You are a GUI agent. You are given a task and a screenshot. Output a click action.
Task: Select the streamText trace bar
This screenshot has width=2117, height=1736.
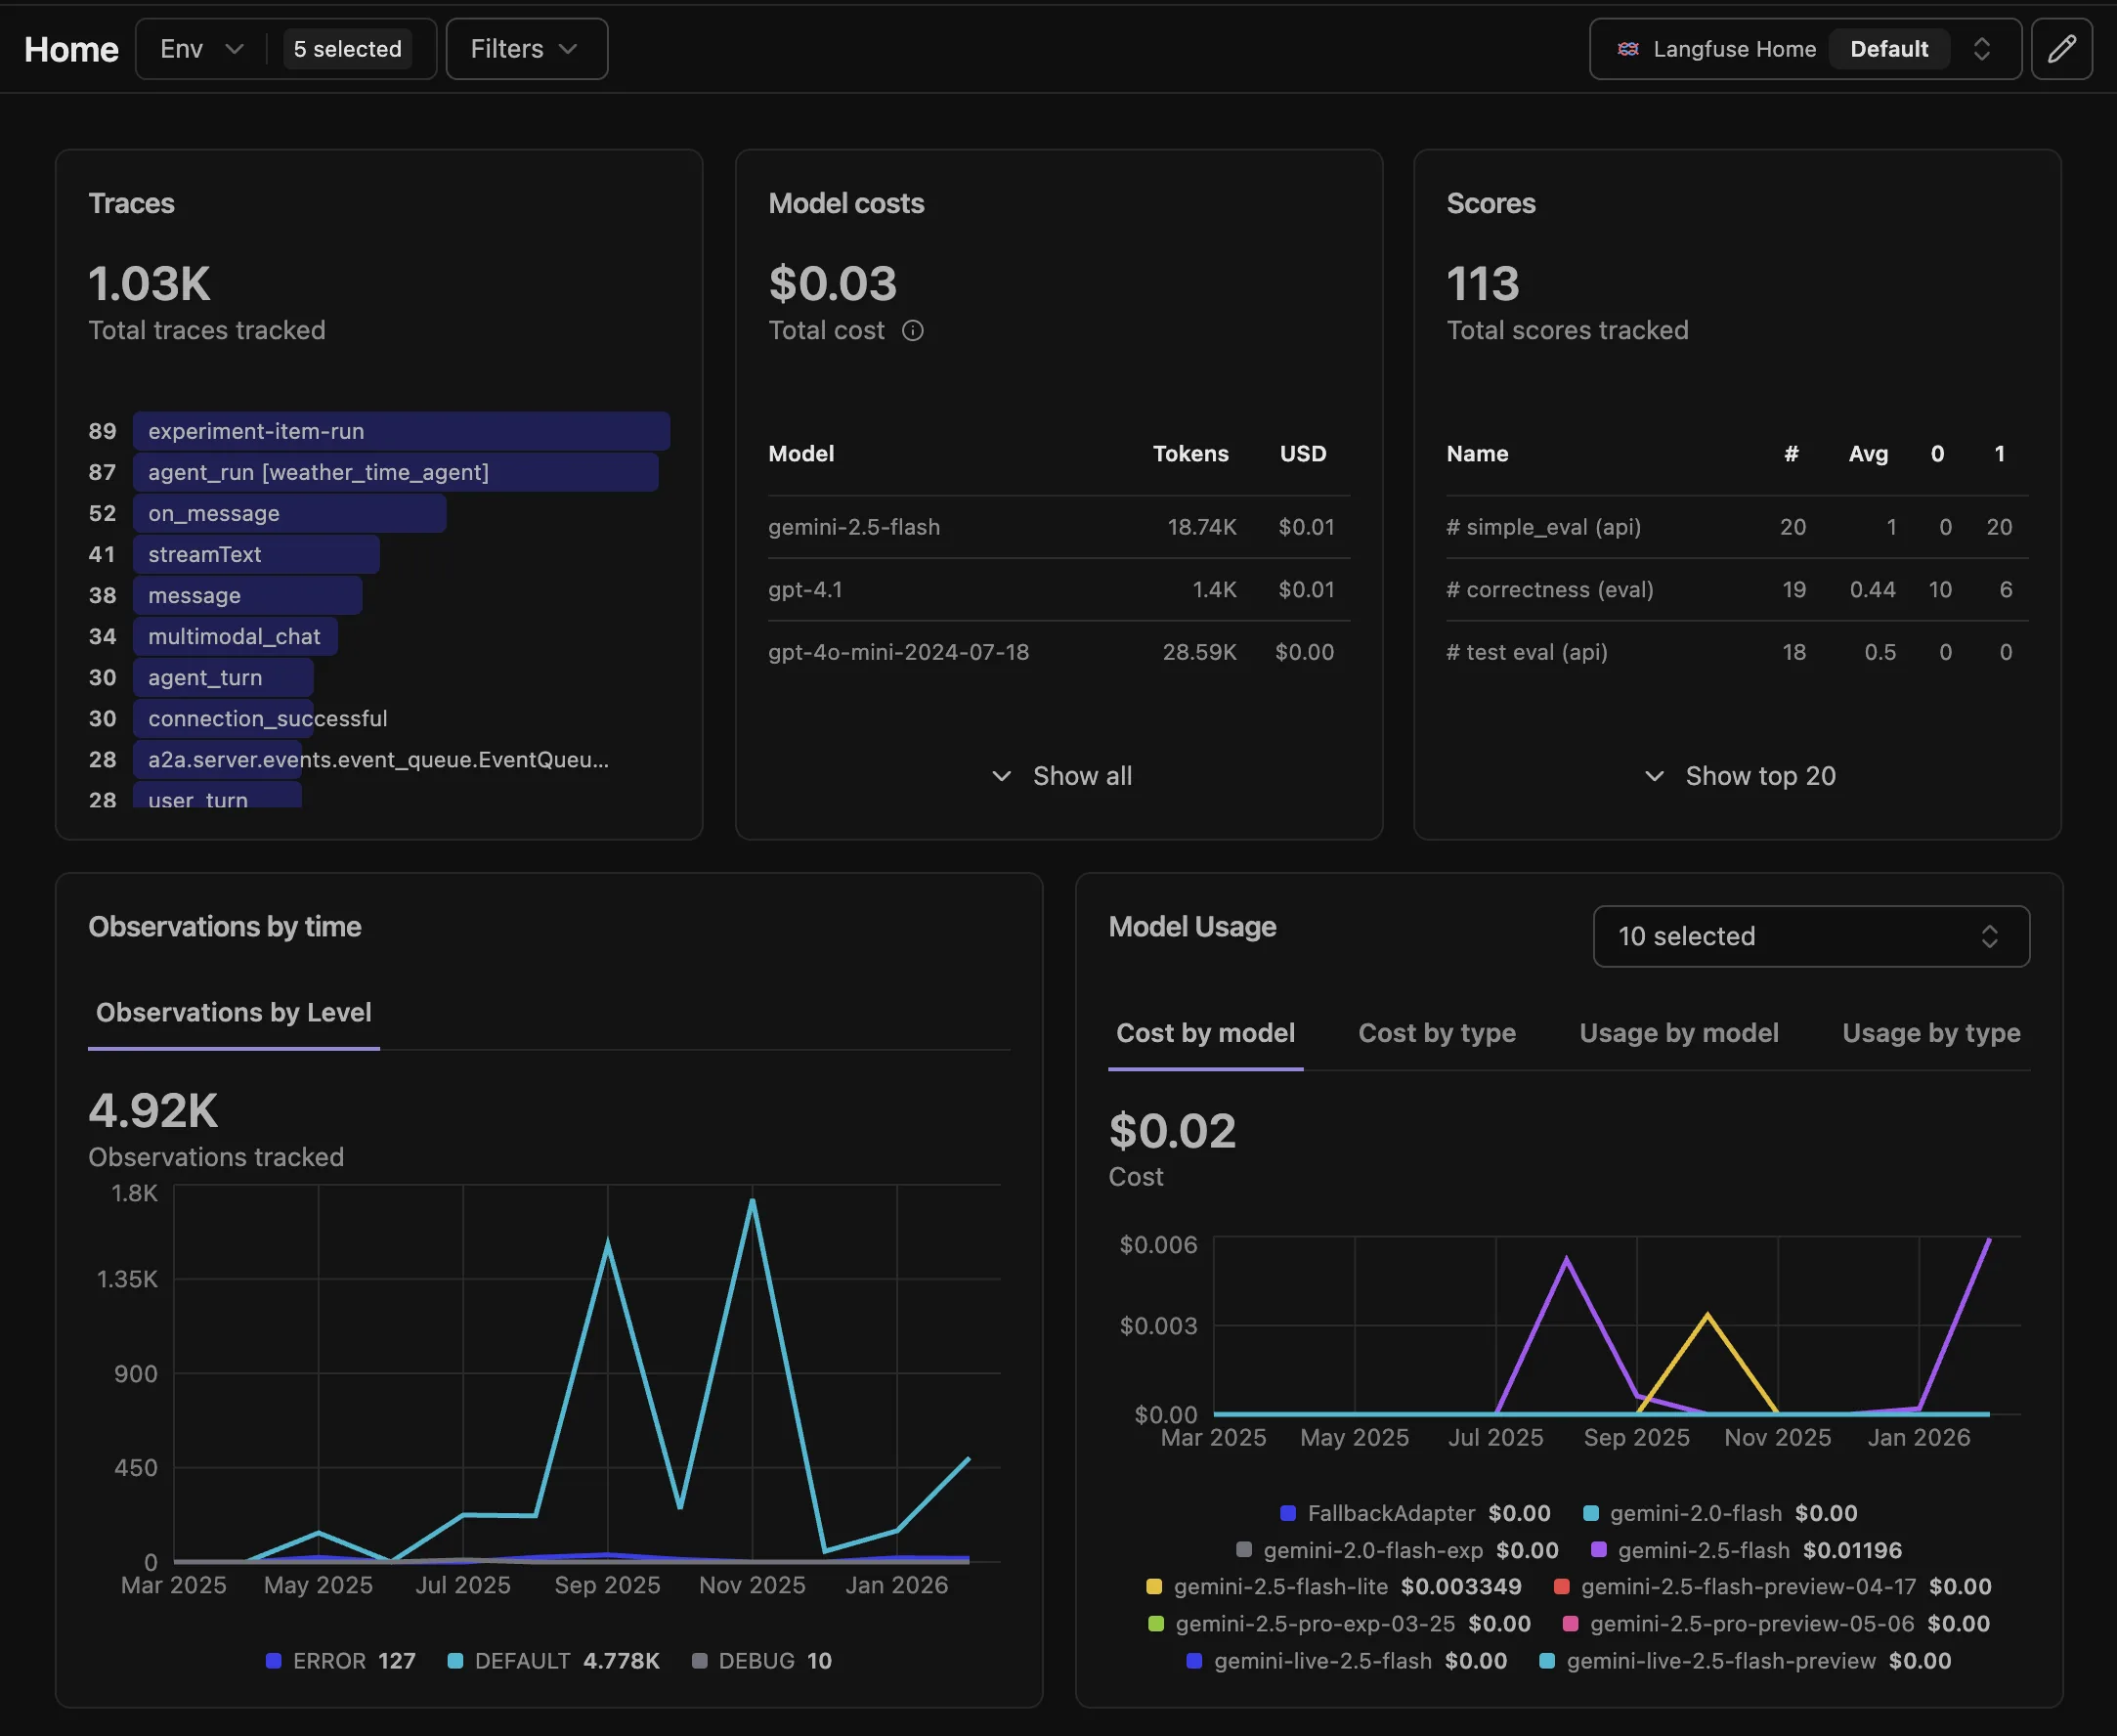point(256,554)
